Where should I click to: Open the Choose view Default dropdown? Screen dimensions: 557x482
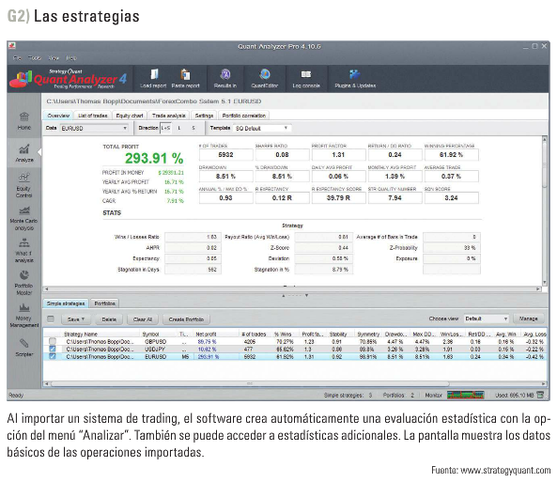coord(486,319)
